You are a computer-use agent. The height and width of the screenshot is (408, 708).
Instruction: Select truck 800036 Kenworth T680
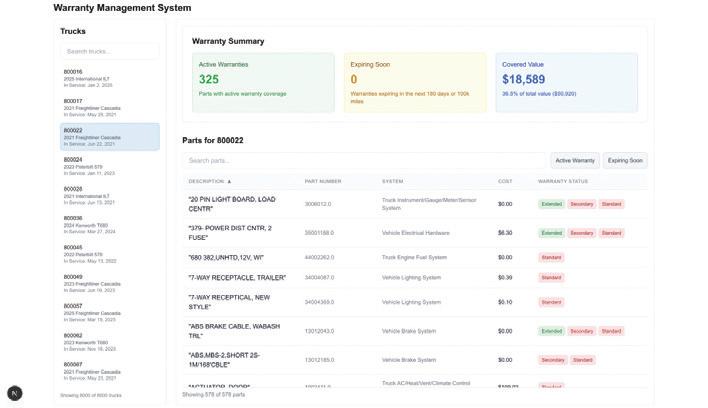point(109,223)
